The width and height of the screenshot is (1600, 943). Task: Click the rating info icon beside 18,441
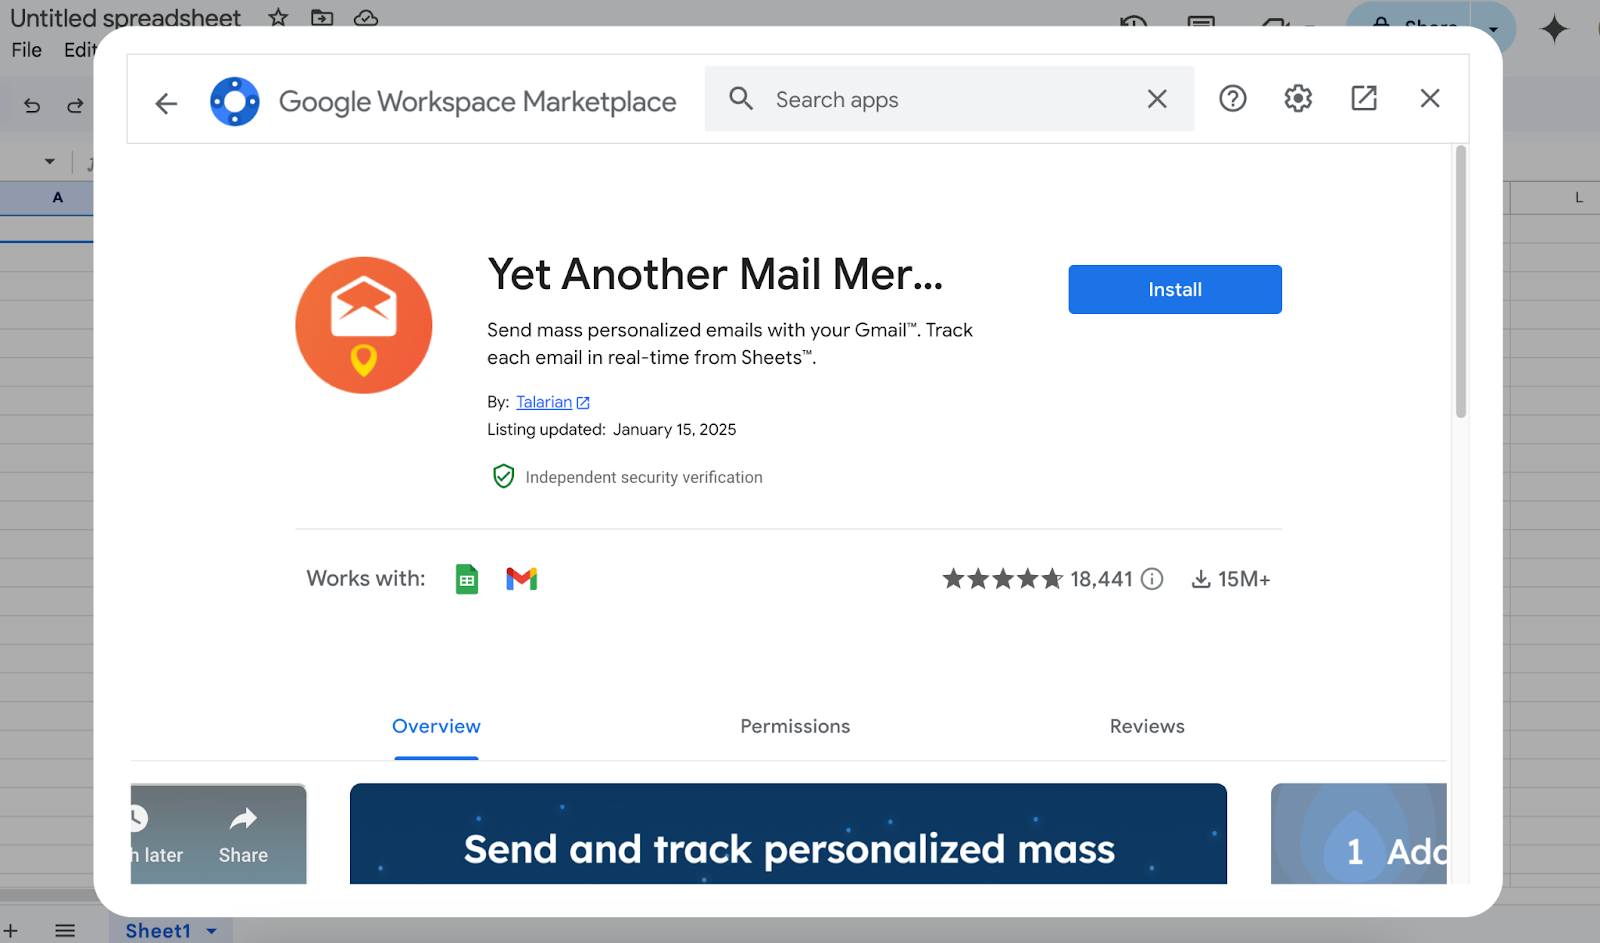pyautogui.click(x=1152, y=579)
